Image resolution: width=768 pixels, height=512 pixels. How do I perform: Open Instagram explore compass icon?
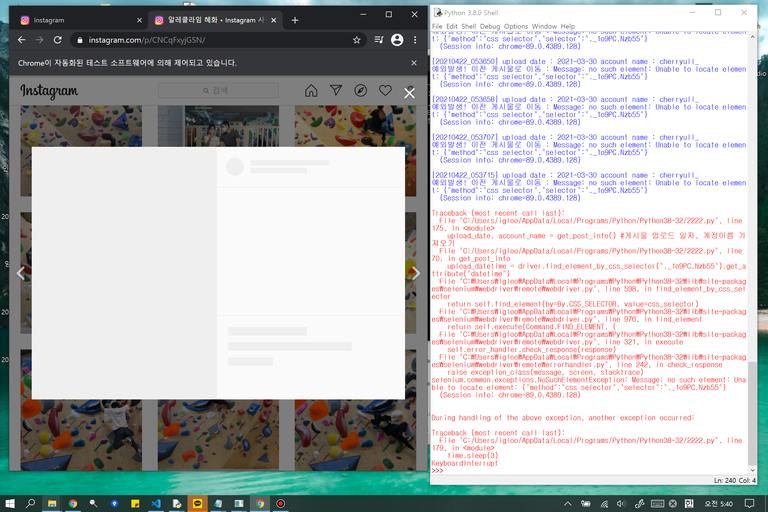360,91
